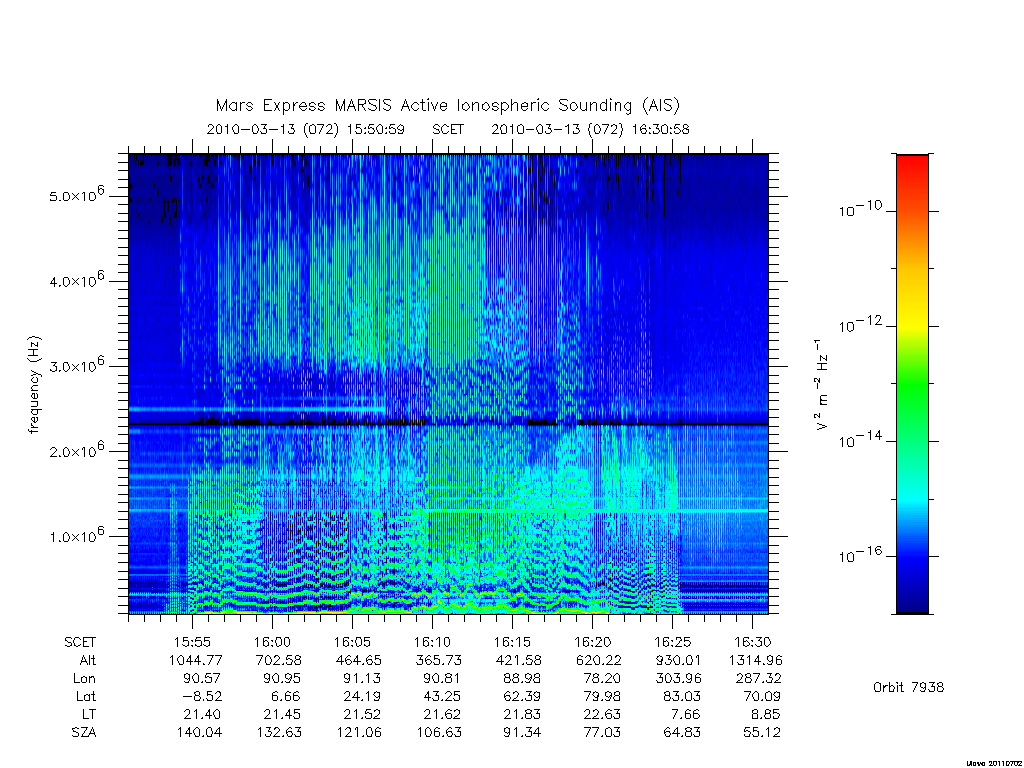The width and height of the screenshot is (1024, 768).
Task: Click the plot title 'Mars Express MARSIS Active Ionospheric Sounding (AIS)'
Action: click(447, 106)
